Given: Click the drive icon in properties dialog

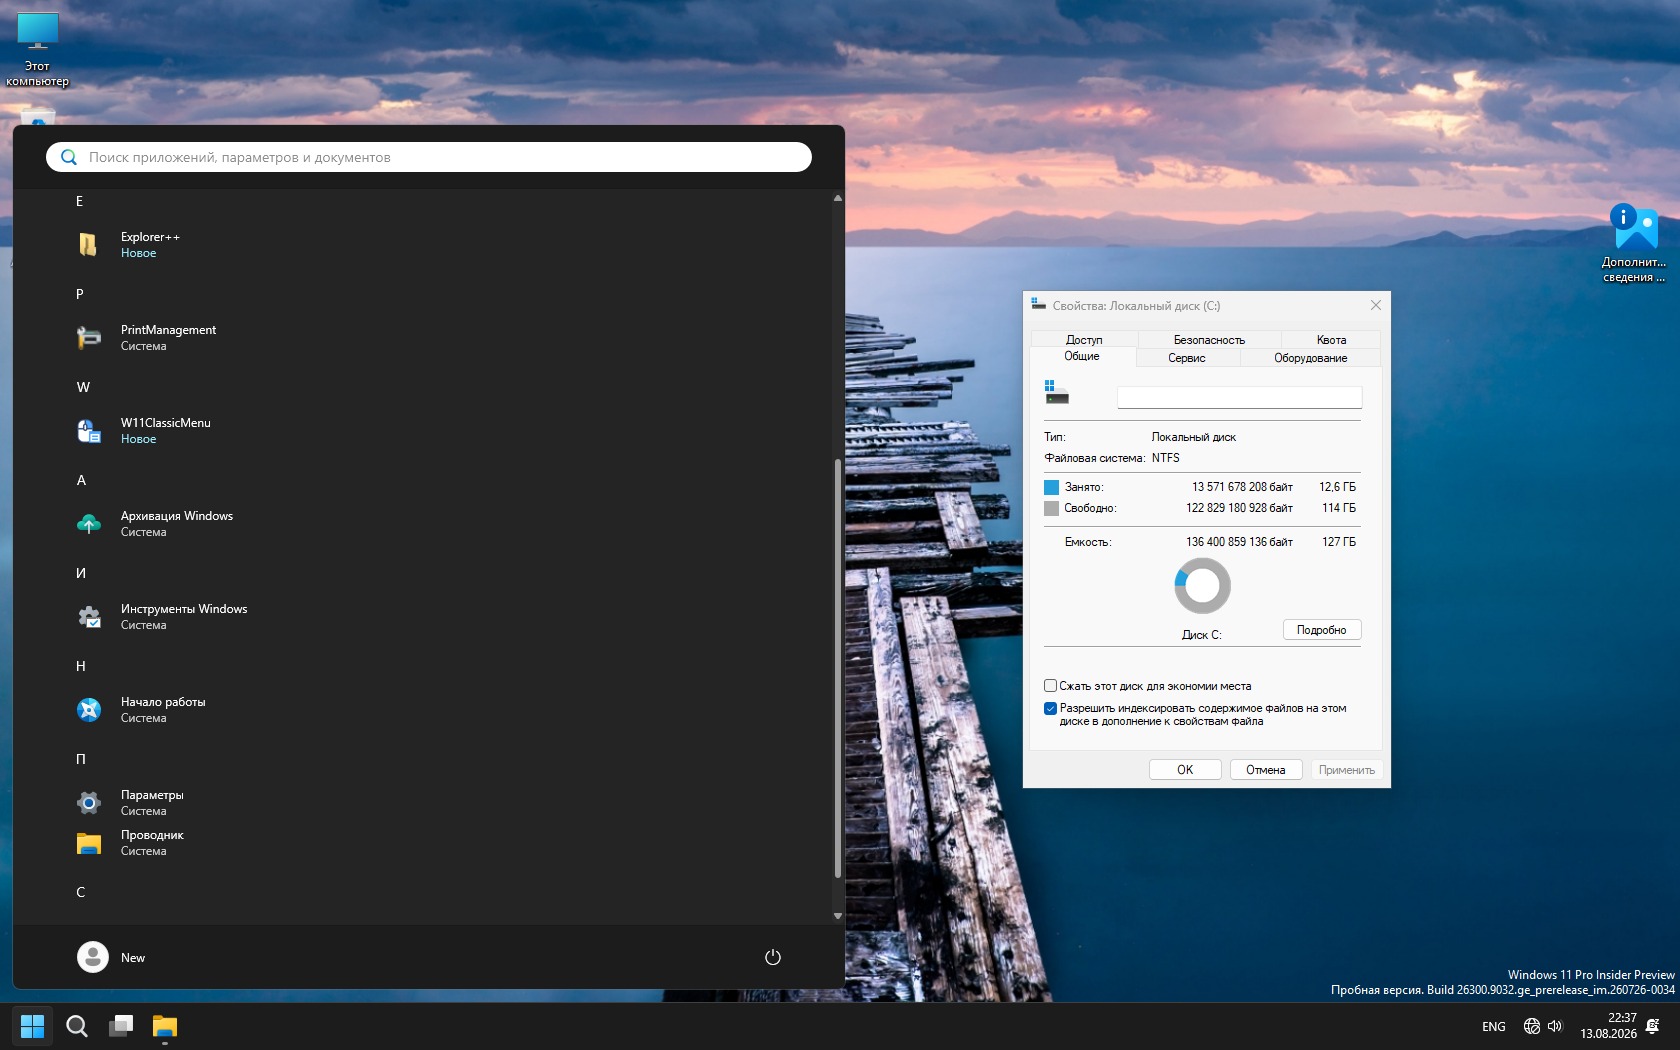Looking at the screenshot, I should click(x=1056, y=393).
